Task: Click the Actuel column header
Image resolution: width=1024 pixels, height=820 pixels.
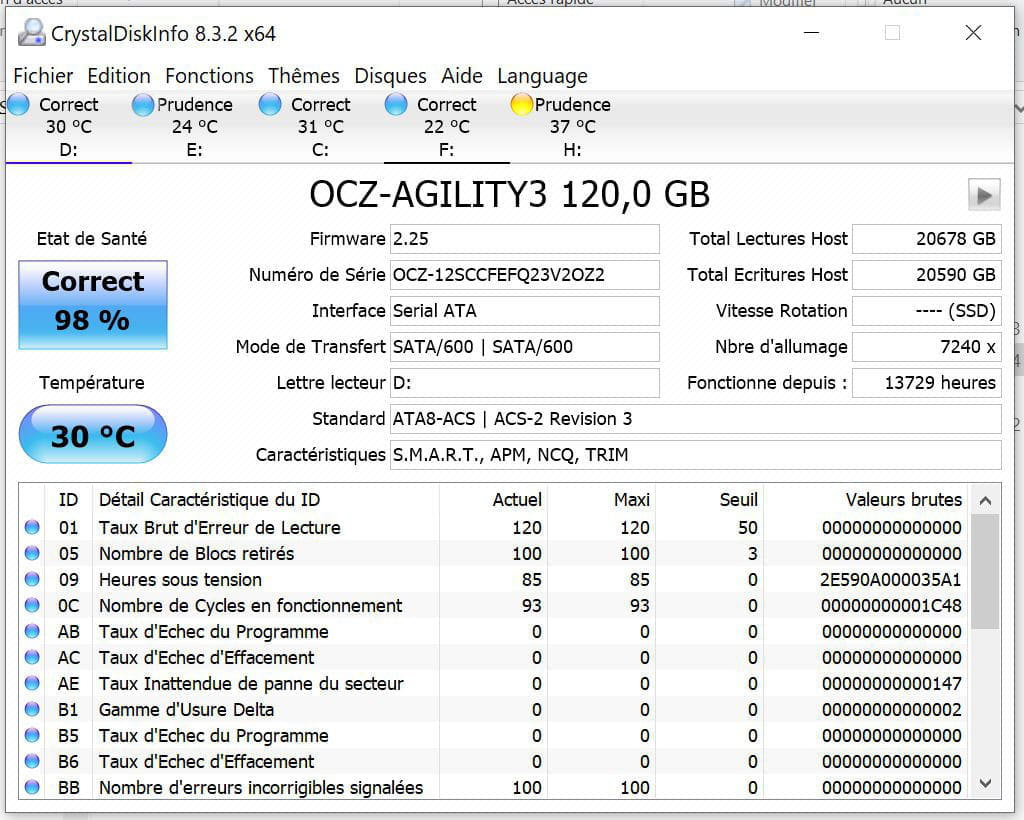Action: [493, 499]
